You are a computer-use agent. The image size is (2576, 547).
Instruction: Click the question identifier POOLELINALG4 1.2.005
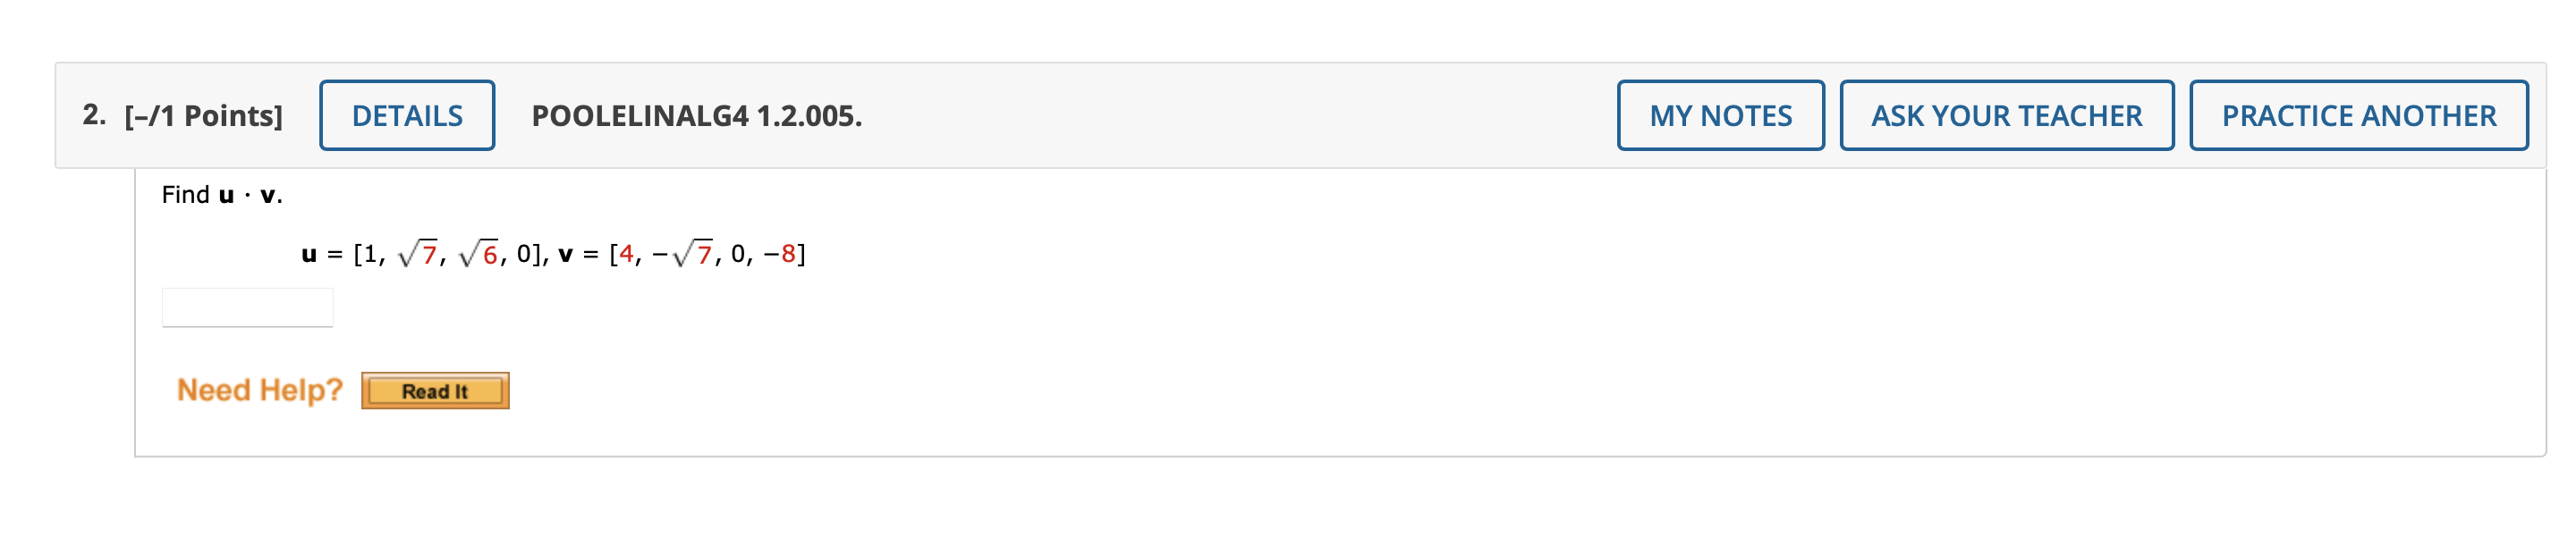pyautogui.click(x=694, y=116)
